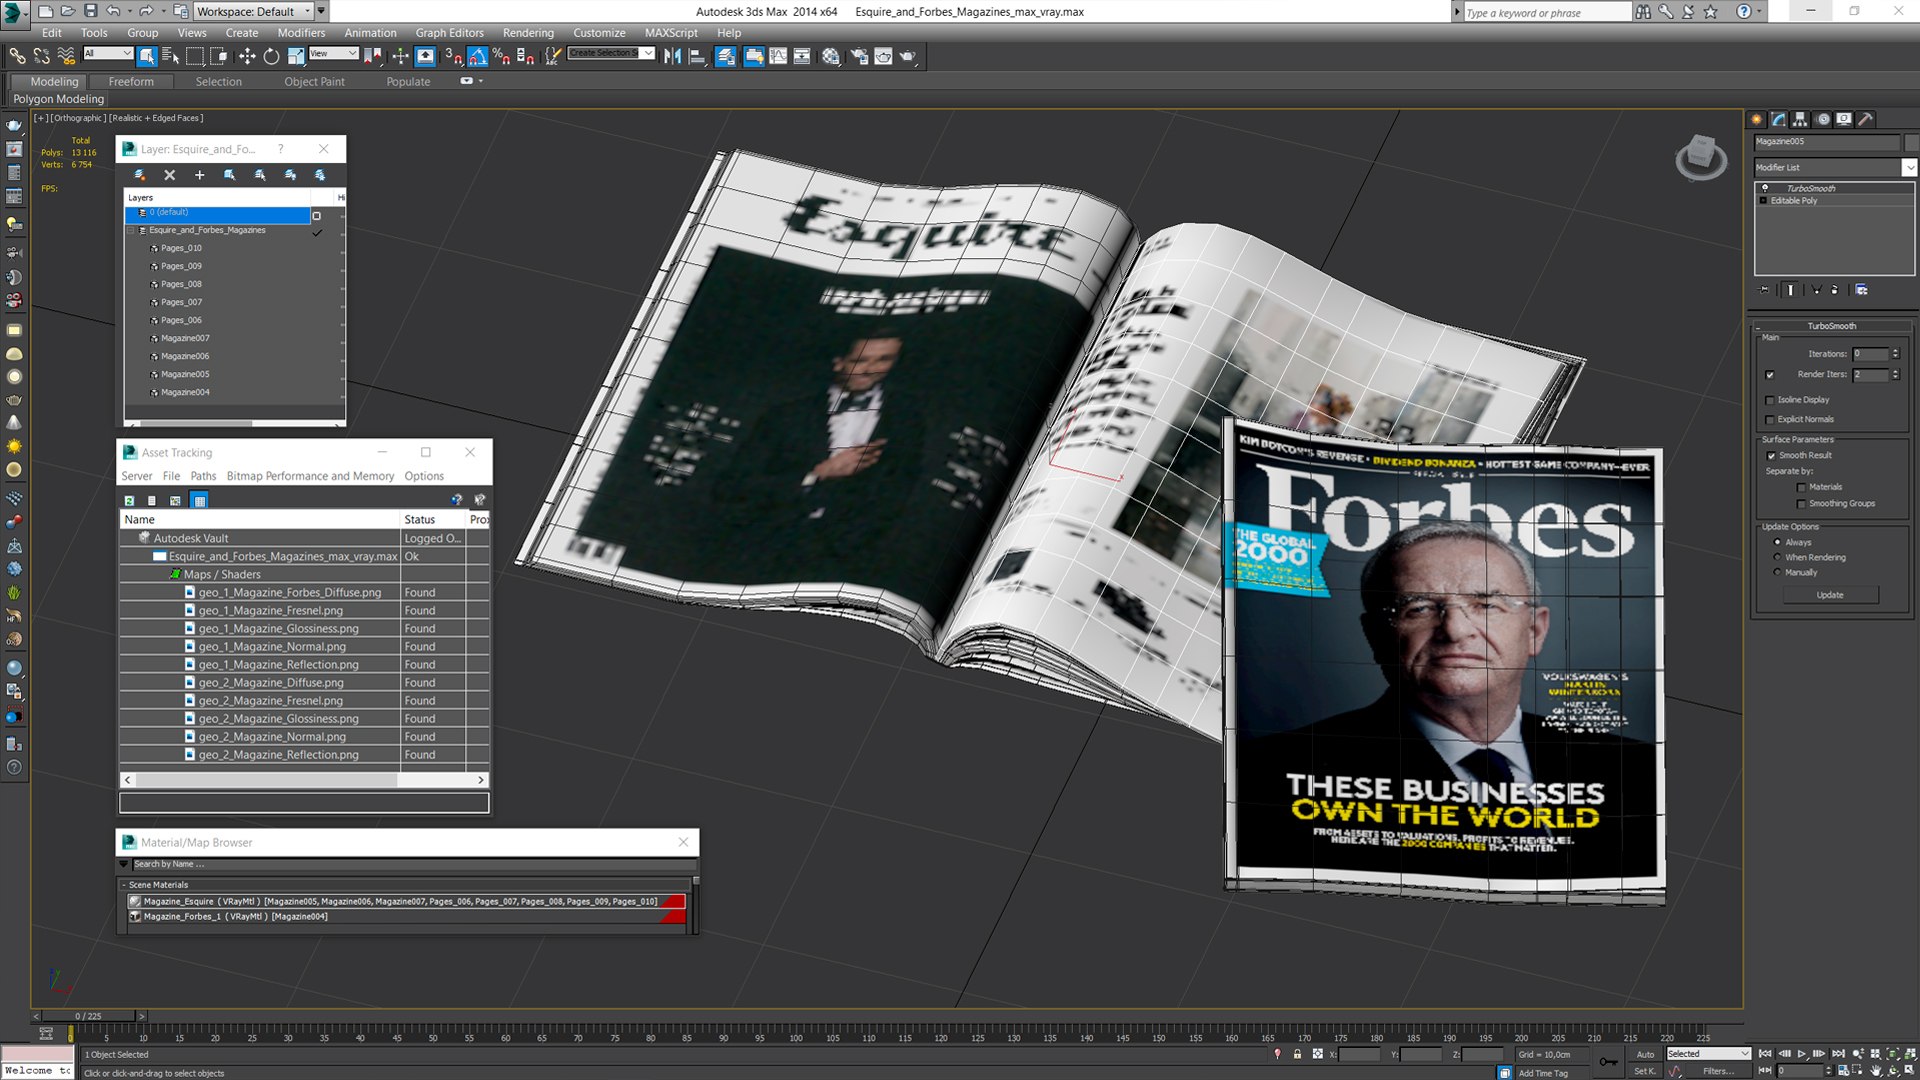Image resolution: width=1920 pixels, height=1080 pixels.
Task: Open the Workspace Default dropdown
Action: pos(254,11)
